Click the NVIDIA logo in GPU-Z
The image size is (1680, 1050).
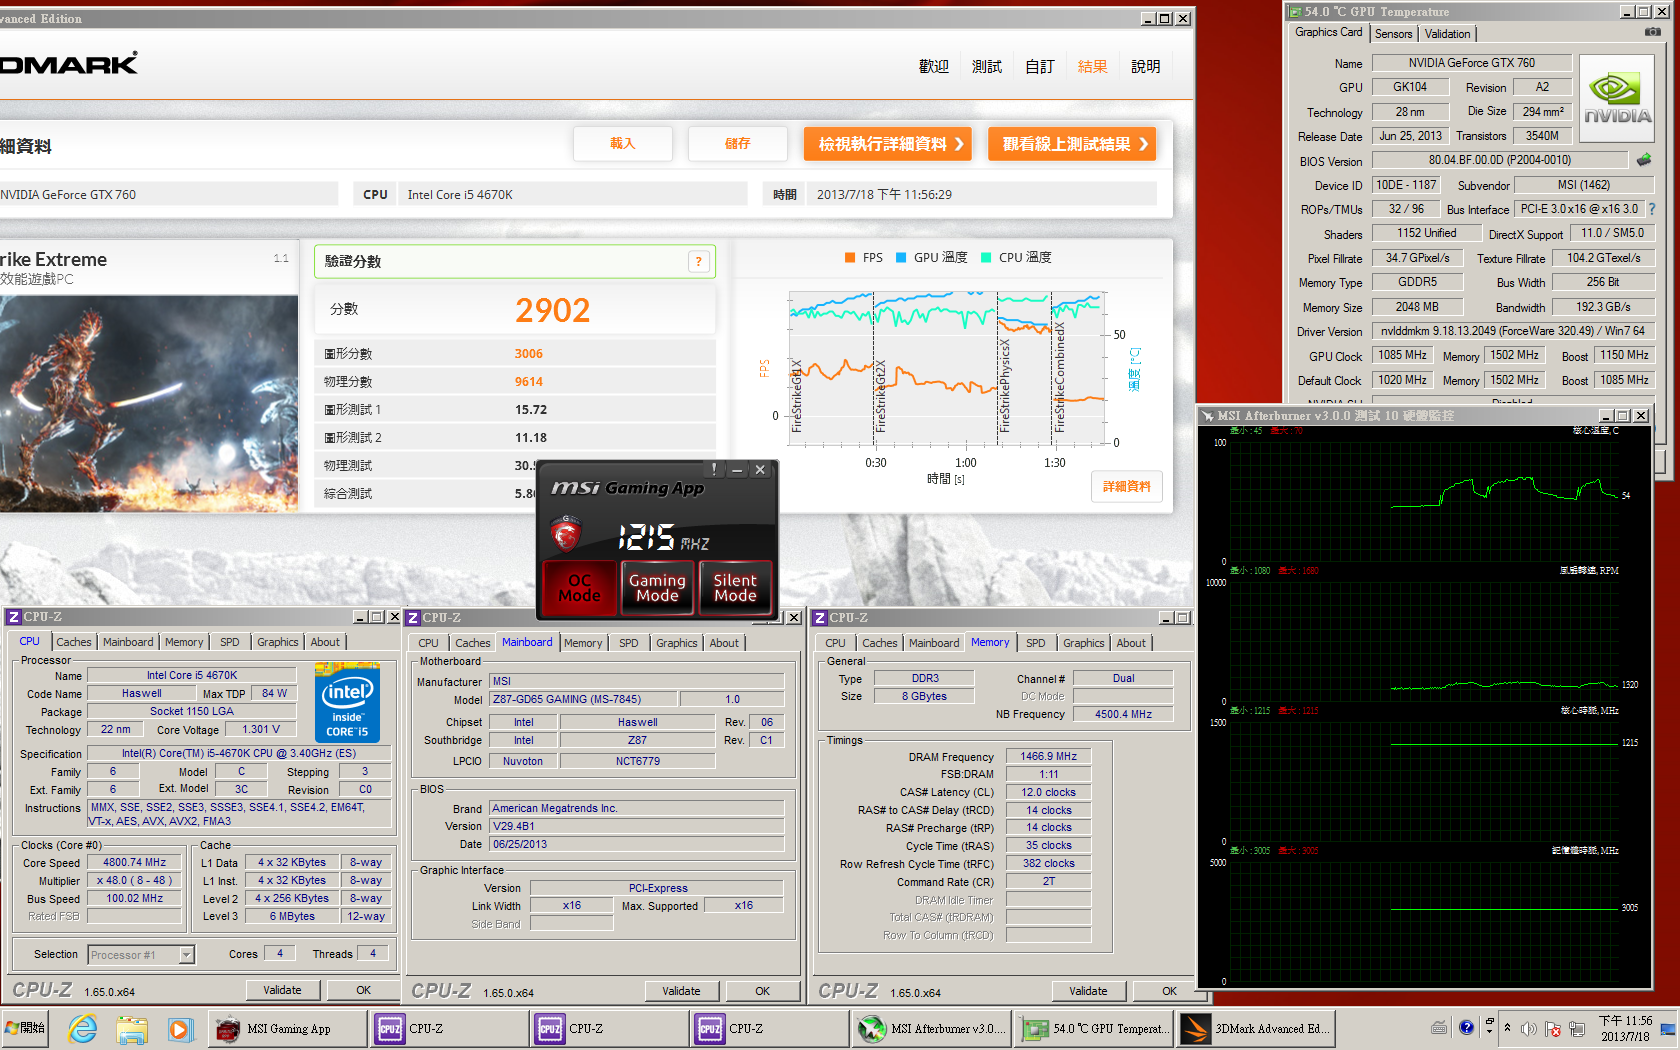pyautogui.click(x=1617, y=97)
